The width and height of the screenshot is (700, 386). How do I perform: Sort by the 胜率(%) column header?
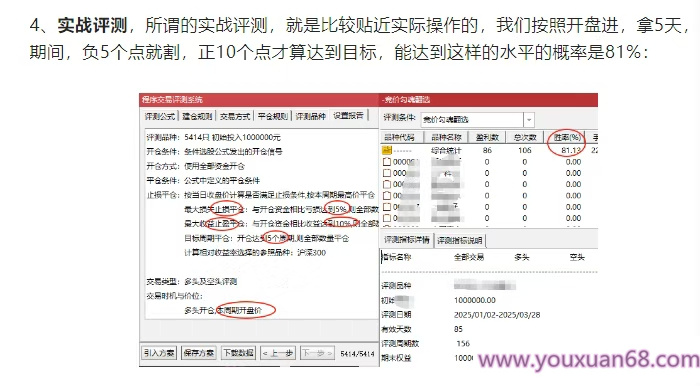point(567,137)
